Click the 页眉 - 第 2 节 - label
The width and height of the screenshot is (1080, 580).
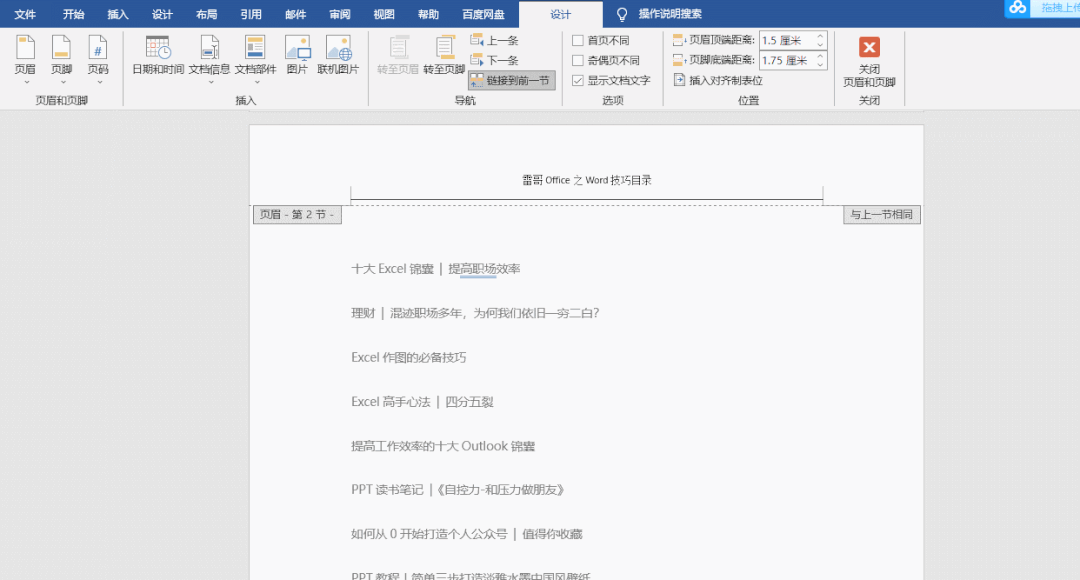[x=298, y=215]
